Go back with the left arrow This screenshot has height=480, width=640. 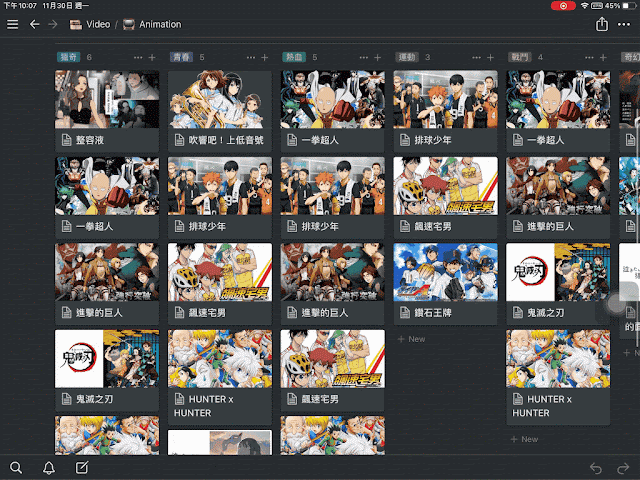pos(35,24)
